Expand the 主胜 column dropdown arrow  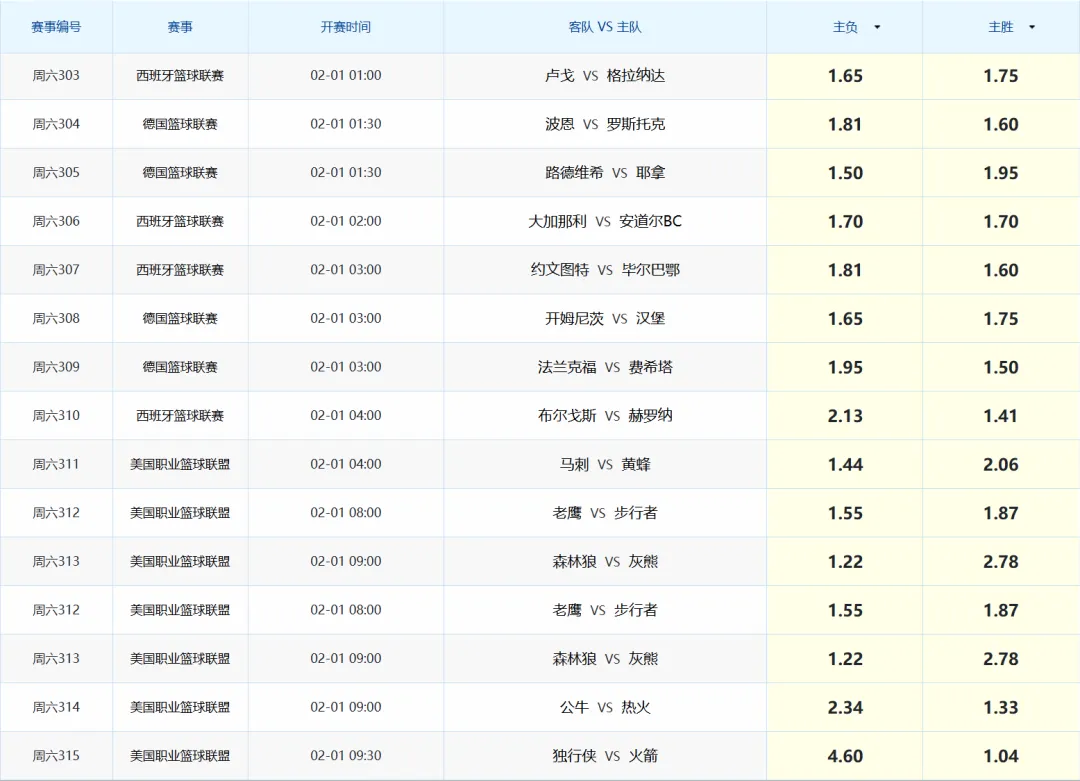point(1032,28)
